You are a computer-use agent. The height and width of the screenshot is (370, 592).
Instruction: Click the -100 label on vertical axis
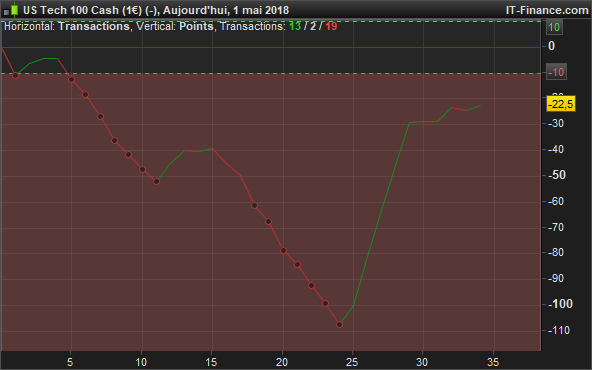(560, 304)
